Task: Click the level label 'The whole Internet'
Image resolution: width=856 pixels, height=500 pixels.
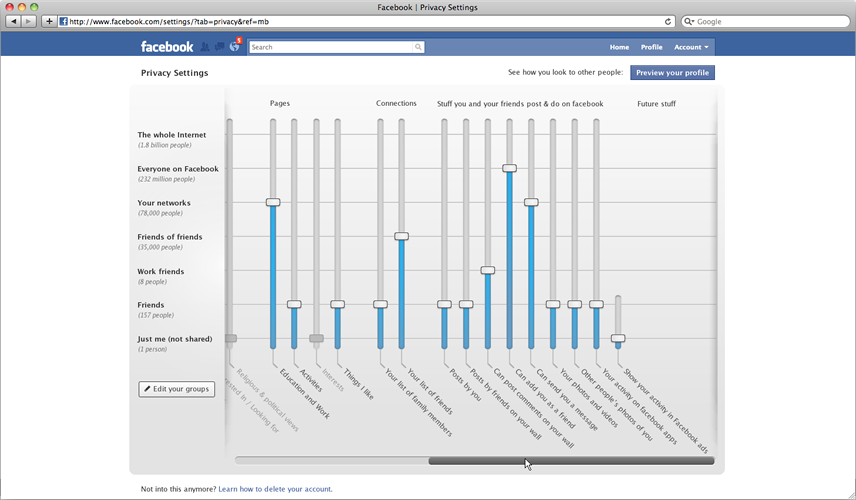Action: point(172,135)
